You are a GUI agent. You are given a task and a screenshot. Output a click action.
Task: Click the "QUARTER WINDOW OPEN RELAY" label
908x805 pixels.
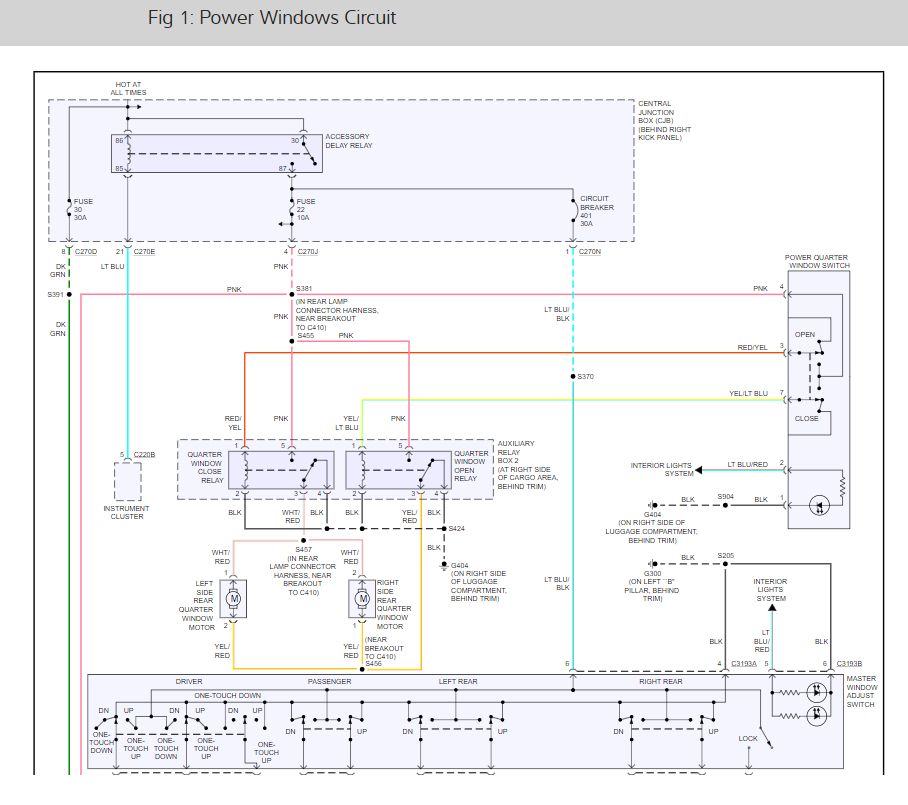[x=471, y=466]
